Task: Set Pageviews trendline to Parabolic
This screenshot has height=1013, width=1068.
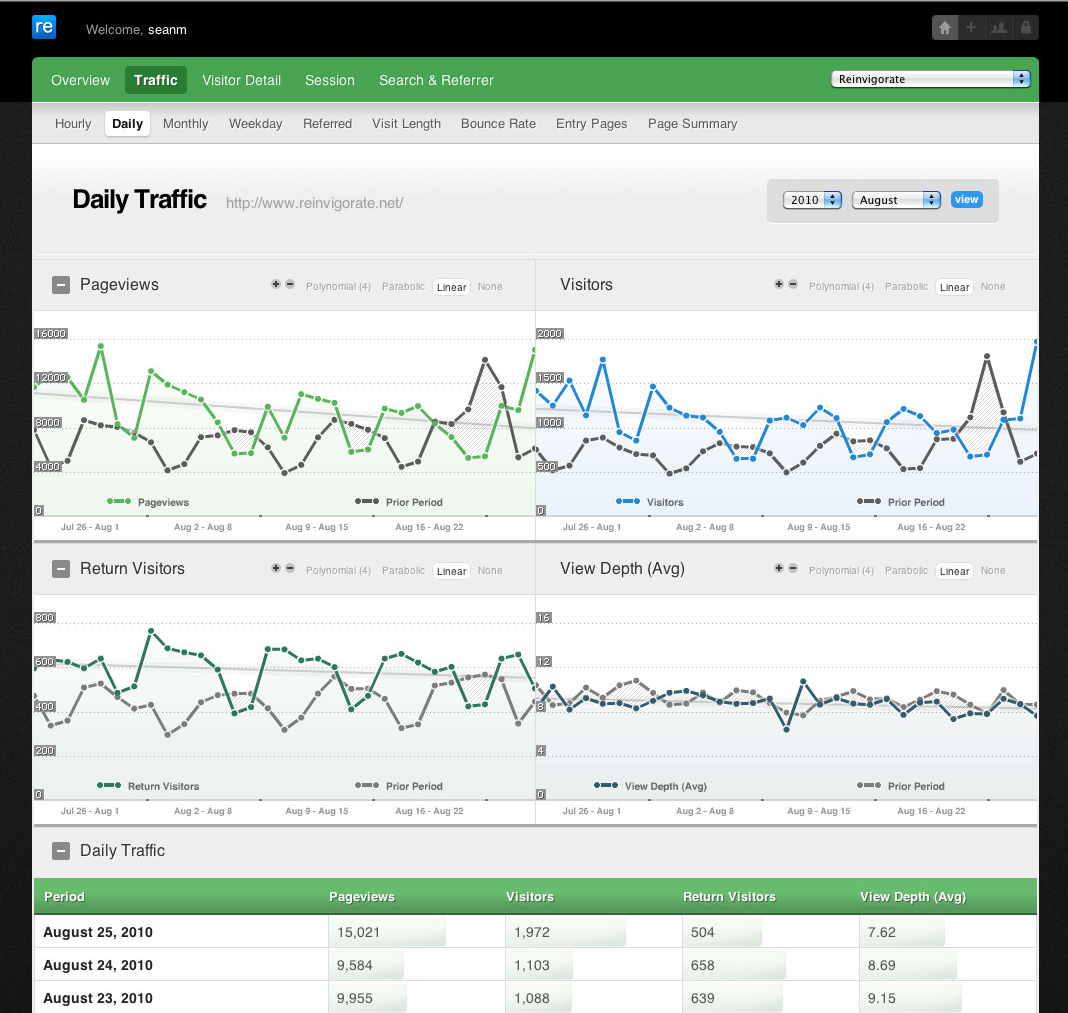Action: (x=403, y=287)
